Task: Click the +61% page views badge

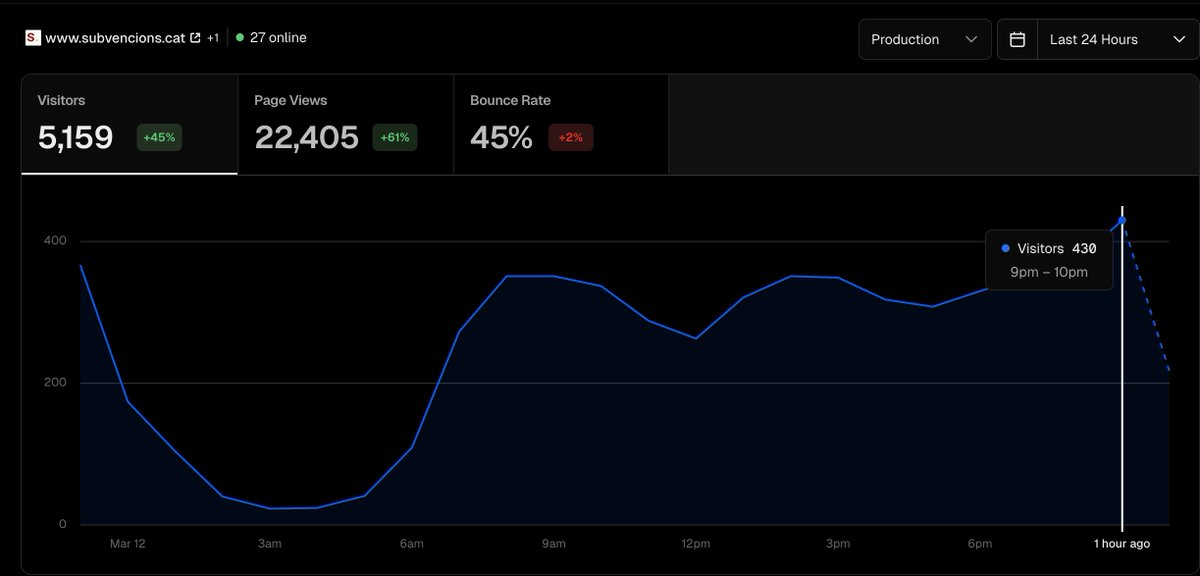Action: [x=395, y=138]
